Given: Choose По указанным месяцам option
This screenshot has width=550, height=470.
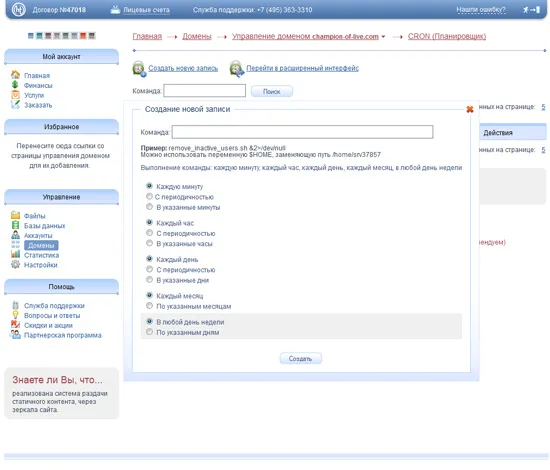Looking at the screenshot, I should tap(149, 306).
